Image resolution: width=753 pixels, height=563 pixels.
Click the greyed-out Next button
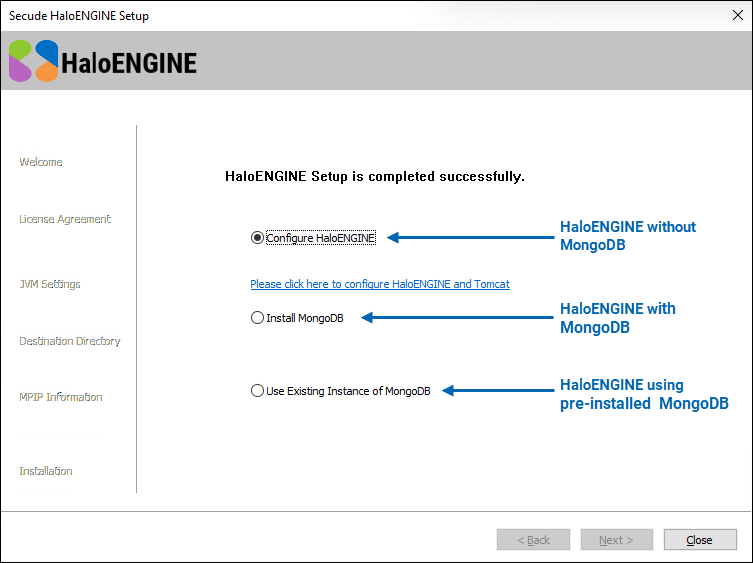pos(616,540)
